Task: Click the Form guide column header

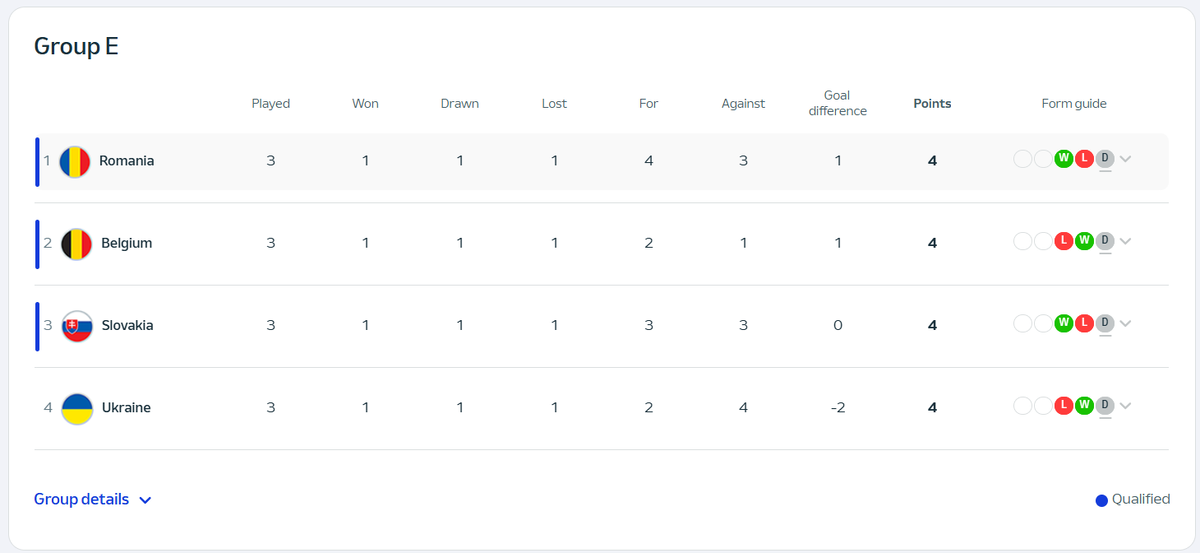Action: pyautogui.click(x=1074, y=103)
